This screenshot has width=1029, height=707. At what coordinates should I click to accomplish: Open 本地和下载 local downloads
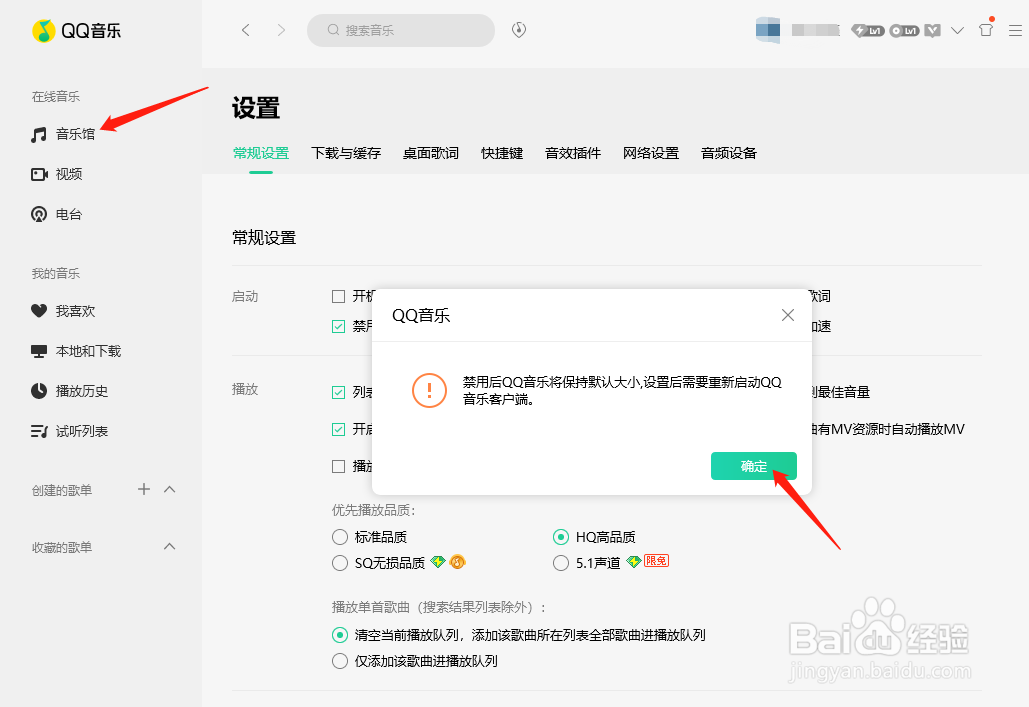[x=79, y=350]
